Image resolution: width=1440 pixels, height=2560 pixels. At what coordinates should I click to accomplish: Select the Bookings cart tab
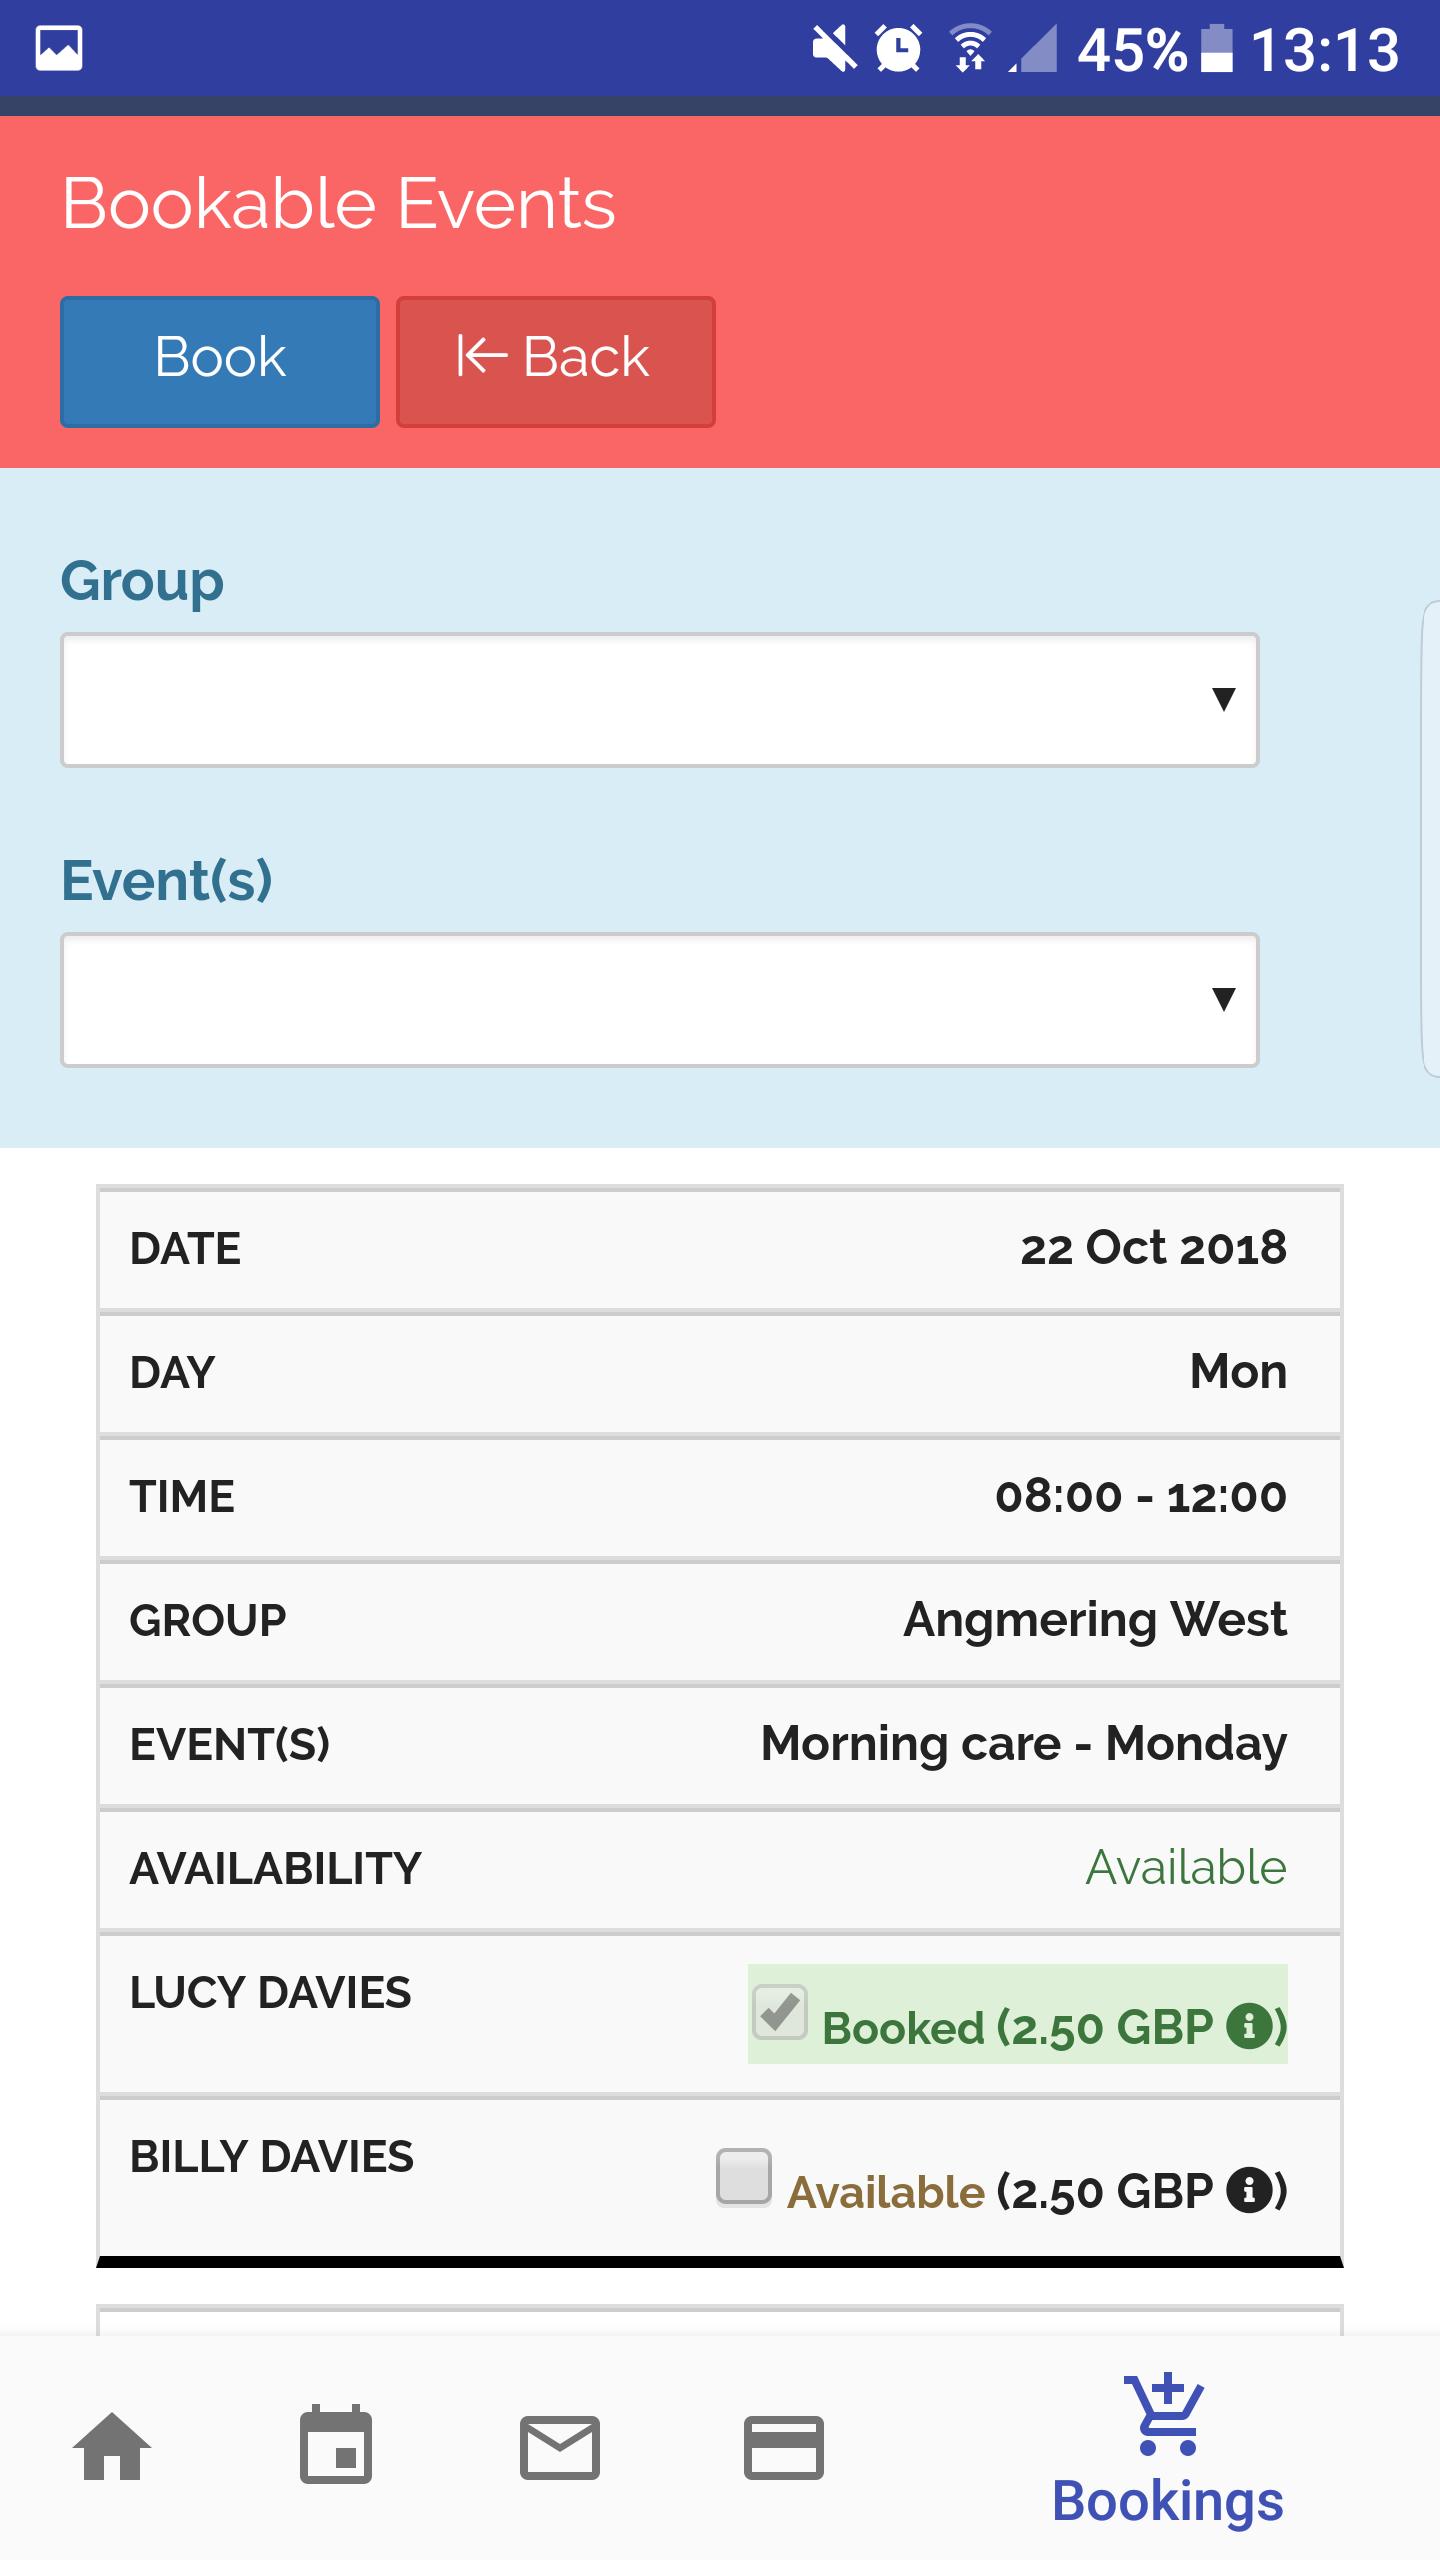pyautogui.click(x=1167, y=2450)
